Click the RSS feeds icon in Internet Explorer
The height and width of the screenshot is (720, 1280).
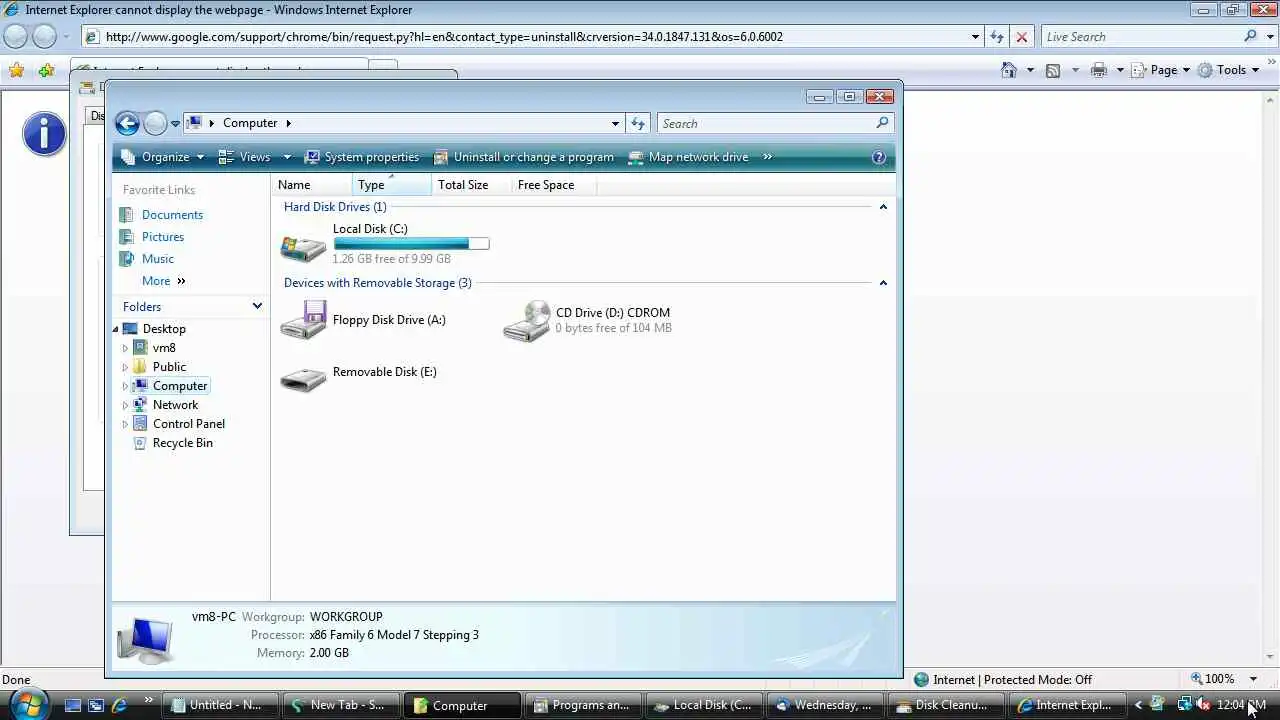(x=1052, y=70)
